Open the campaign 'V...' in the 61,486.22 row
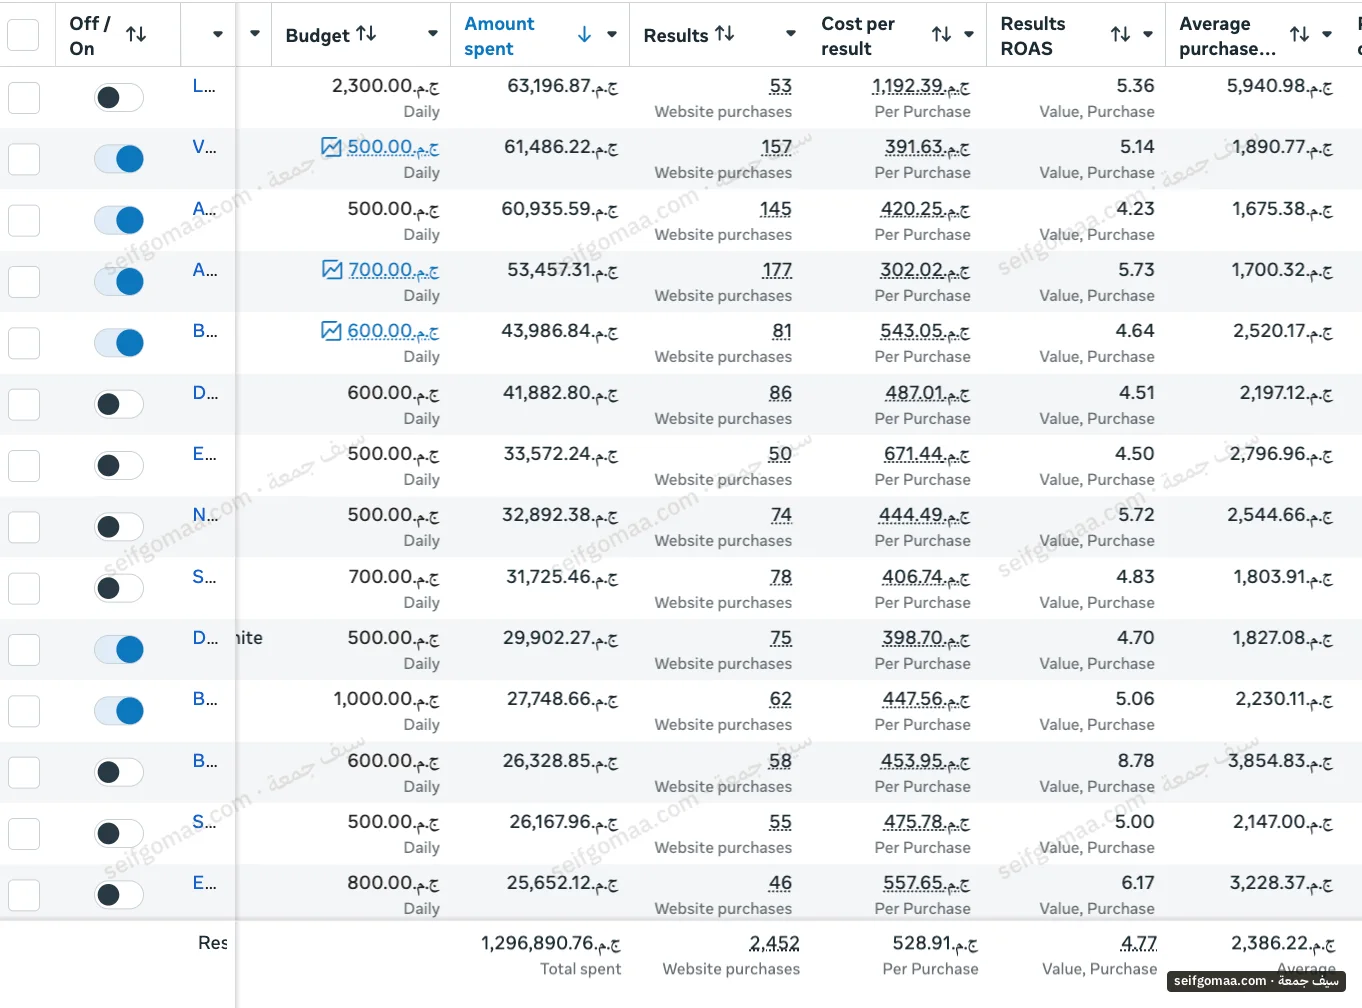 (x=204, y=147)
